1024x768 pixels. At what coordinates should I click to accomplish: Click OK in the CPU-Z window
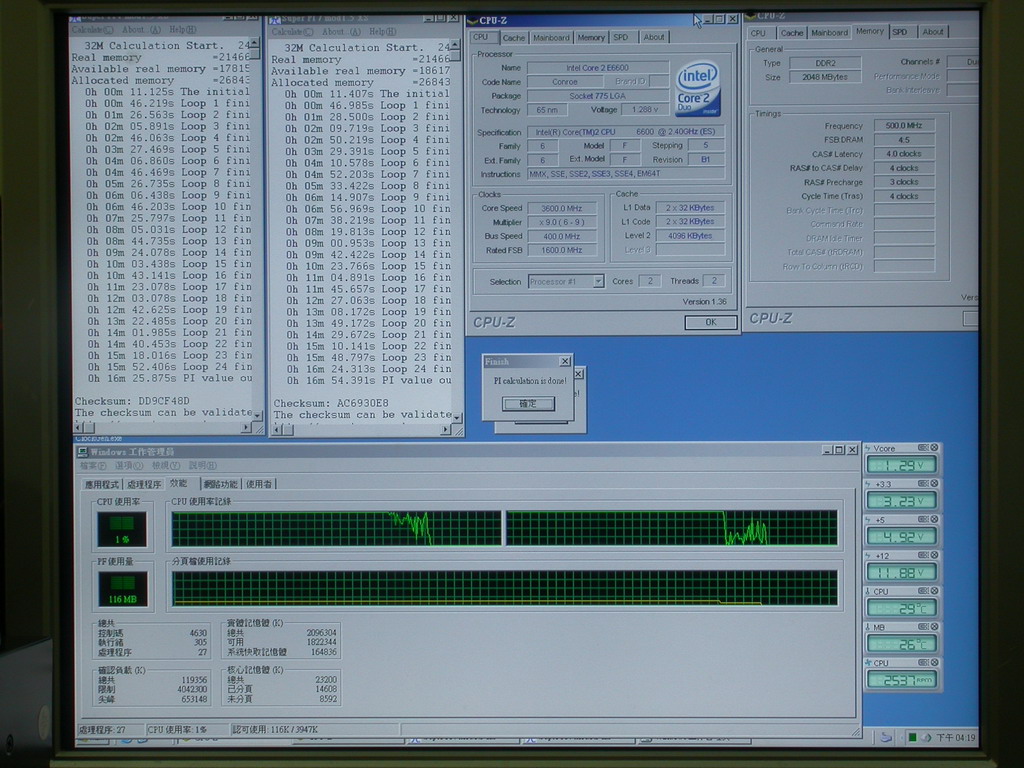[711, 322]
